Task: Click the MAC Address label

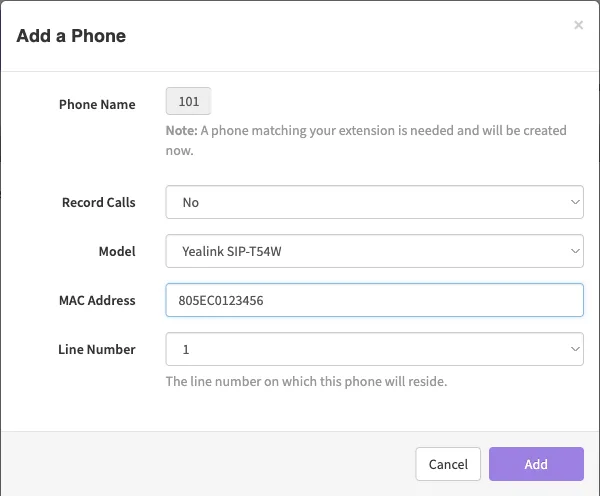Action: pyautogui.click(x=97, y=300)
